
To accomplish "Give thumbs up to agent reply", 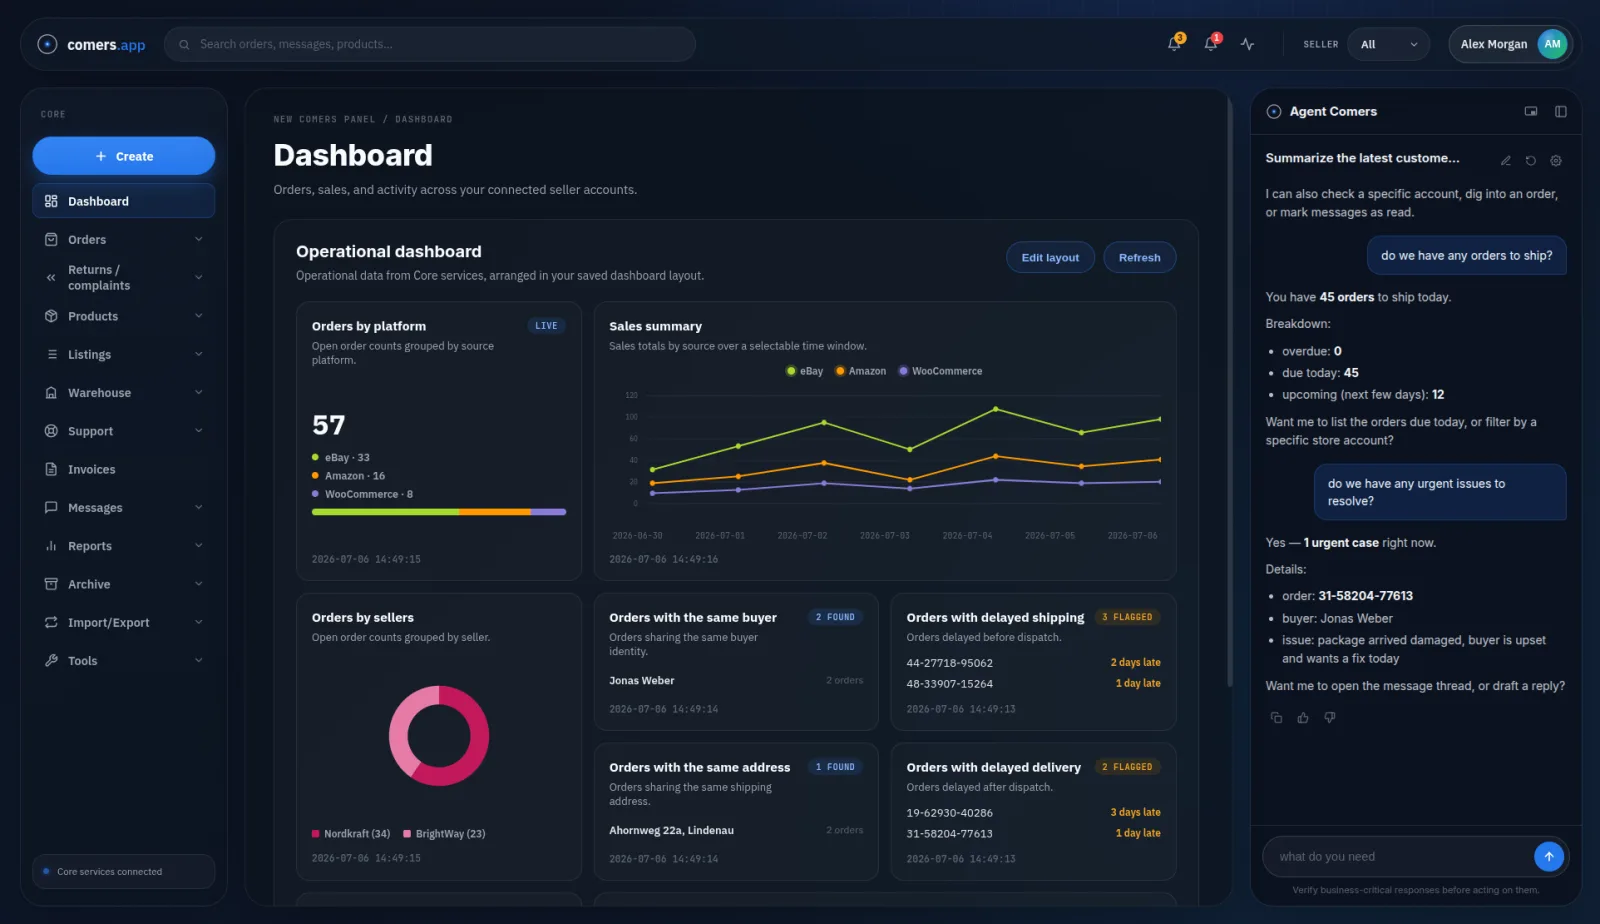I will [x=1303, y=718].
